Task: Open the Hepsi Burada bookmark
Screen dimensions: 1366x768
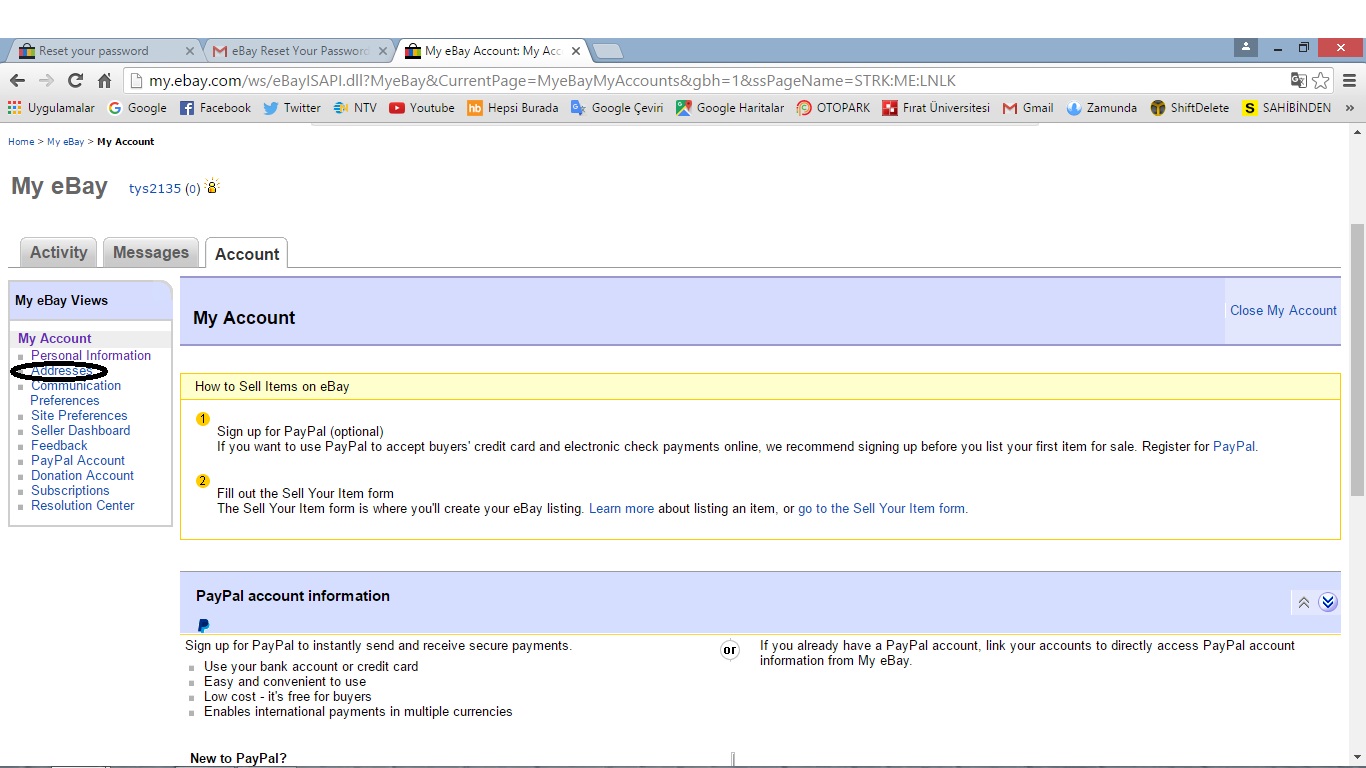Action: (x=513, y=108)
